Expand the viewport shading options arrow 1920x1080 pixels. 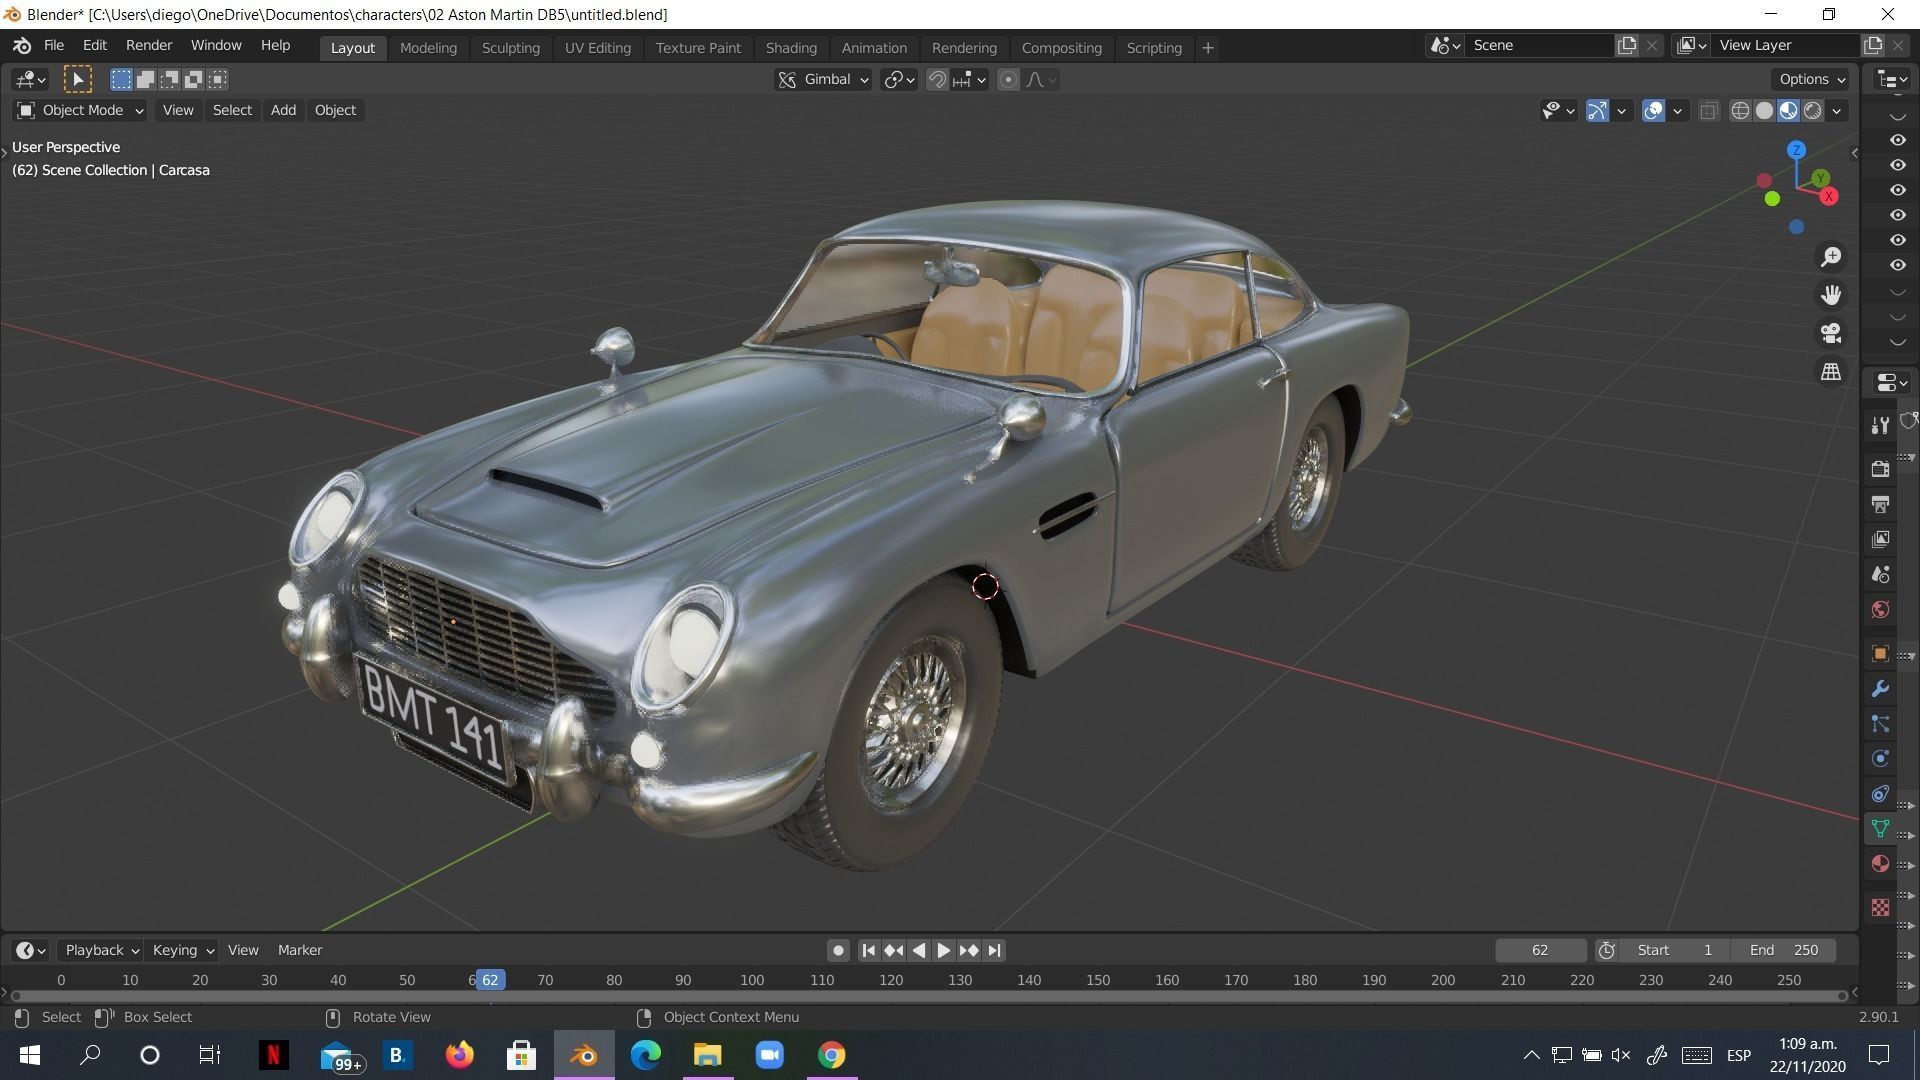(1837, 111)
